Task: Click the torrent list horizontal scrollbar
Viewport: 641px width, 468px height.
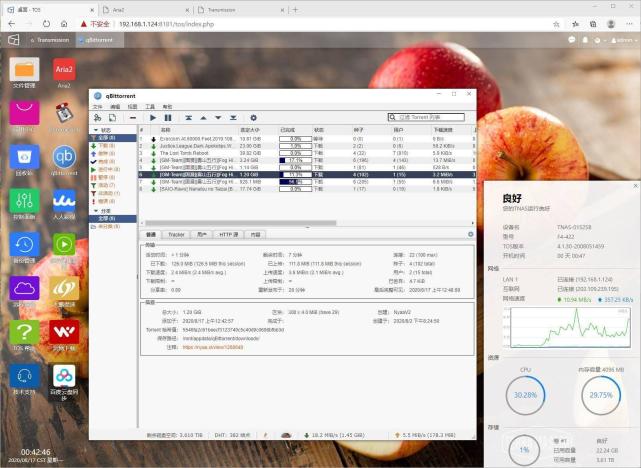Action: pos(241,223)
